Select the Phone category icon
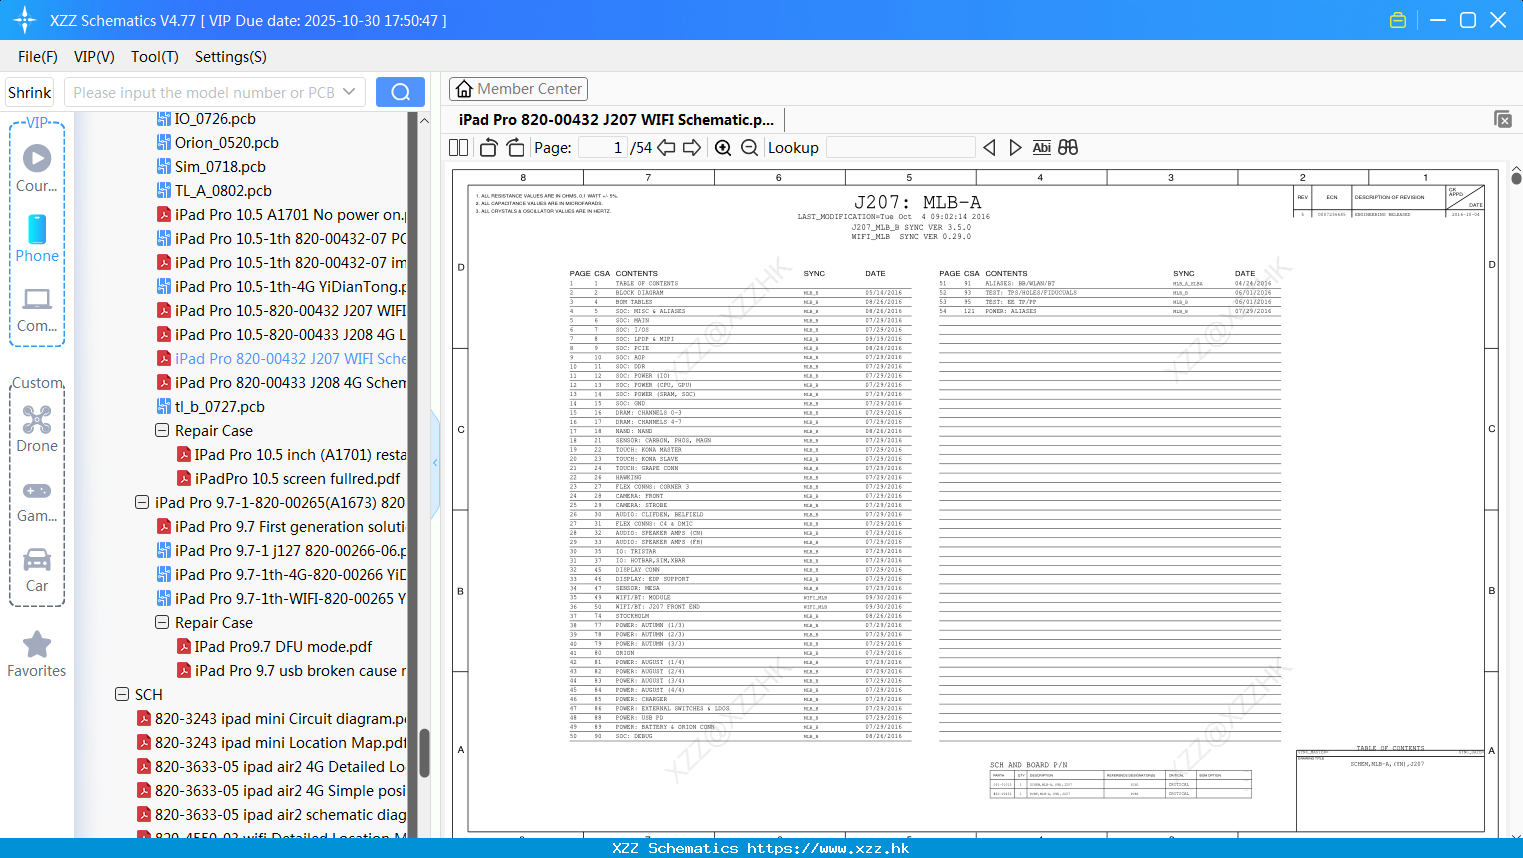 pyautogui.click(x=37, y=239)
